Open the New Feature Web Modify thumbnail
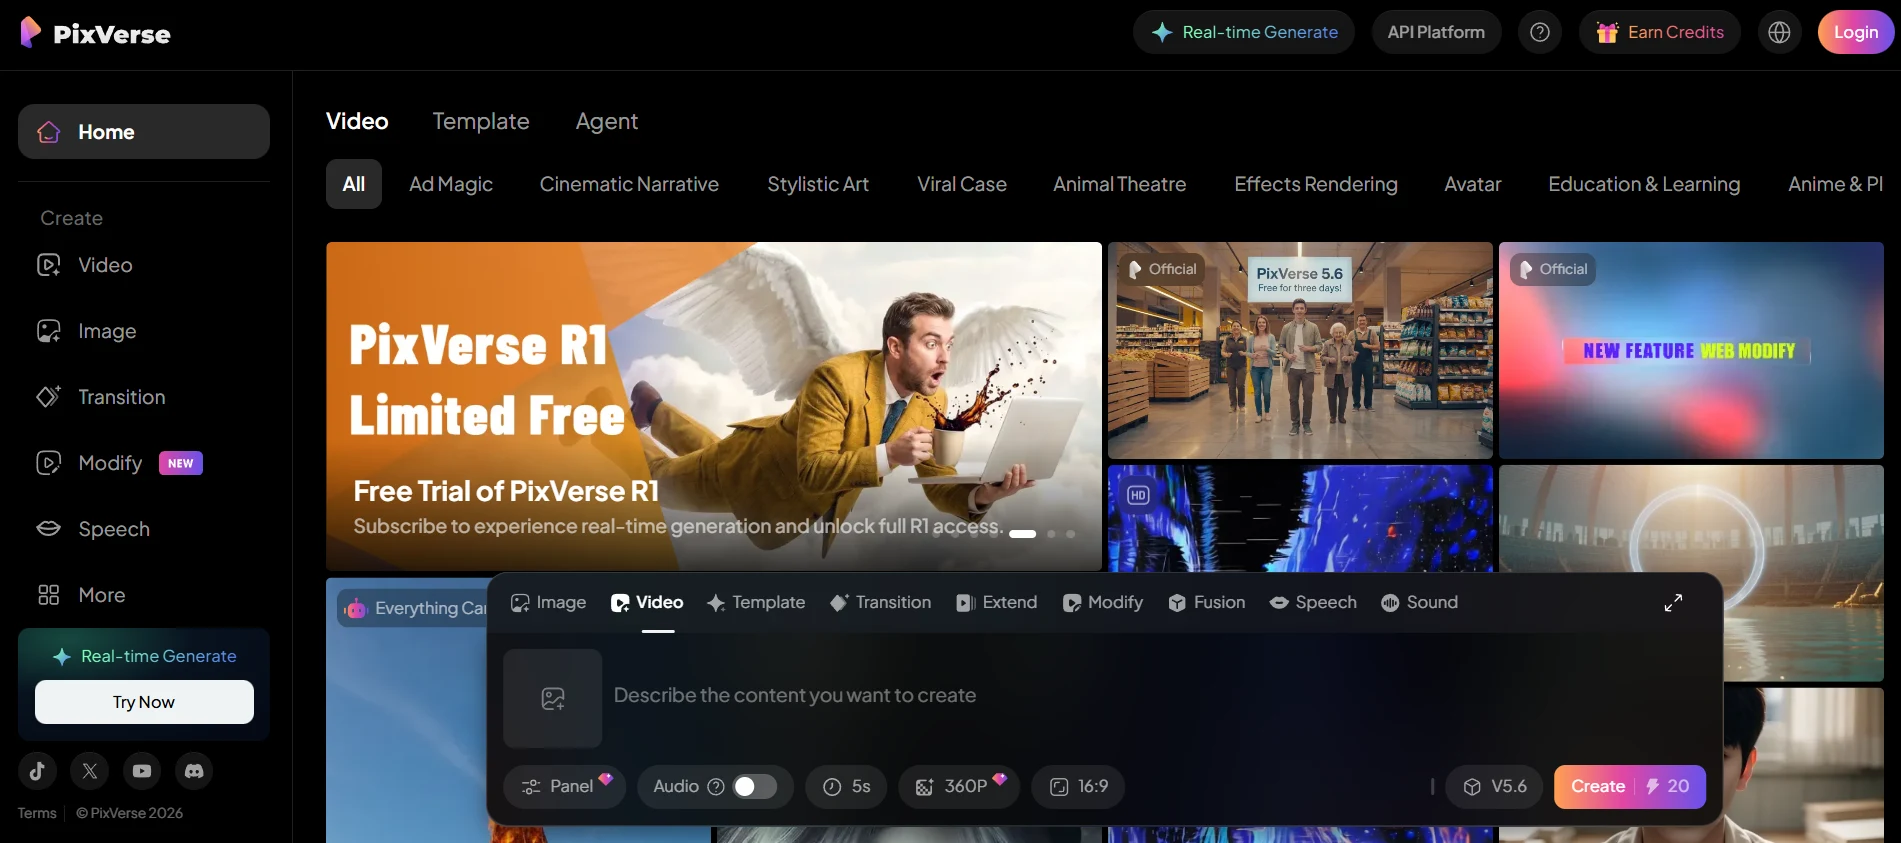This screenshot has width=1901, height=843. 1691,350
